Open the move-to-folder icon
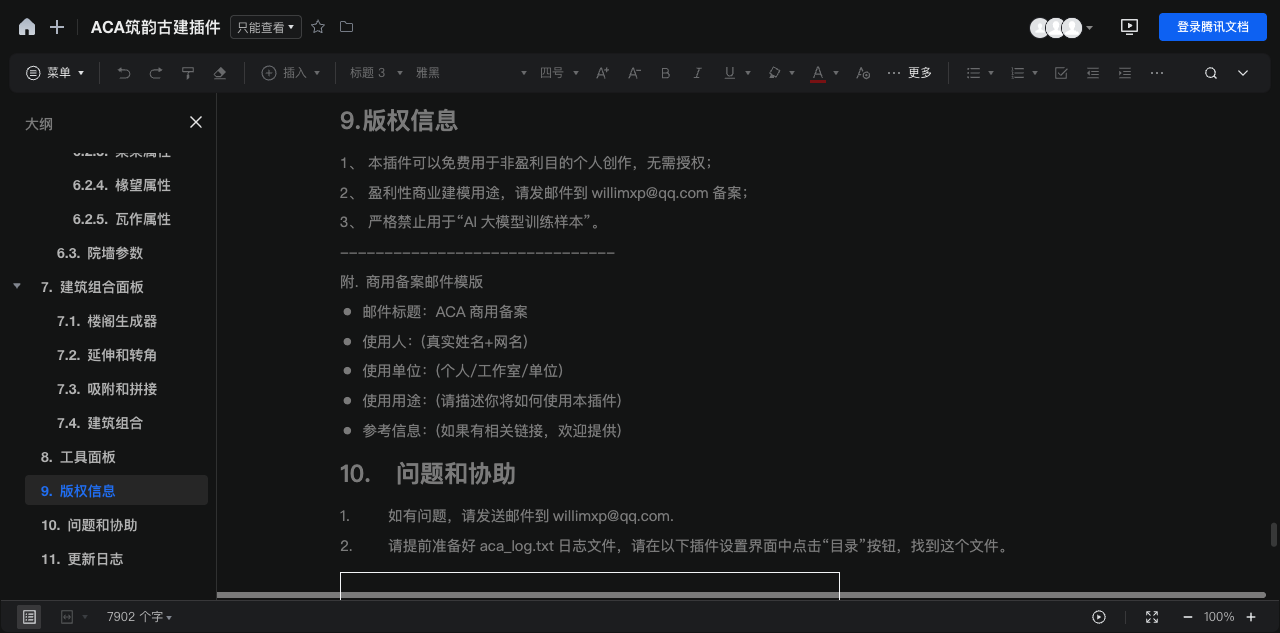 pyautogui.click(x=346, y=27)
